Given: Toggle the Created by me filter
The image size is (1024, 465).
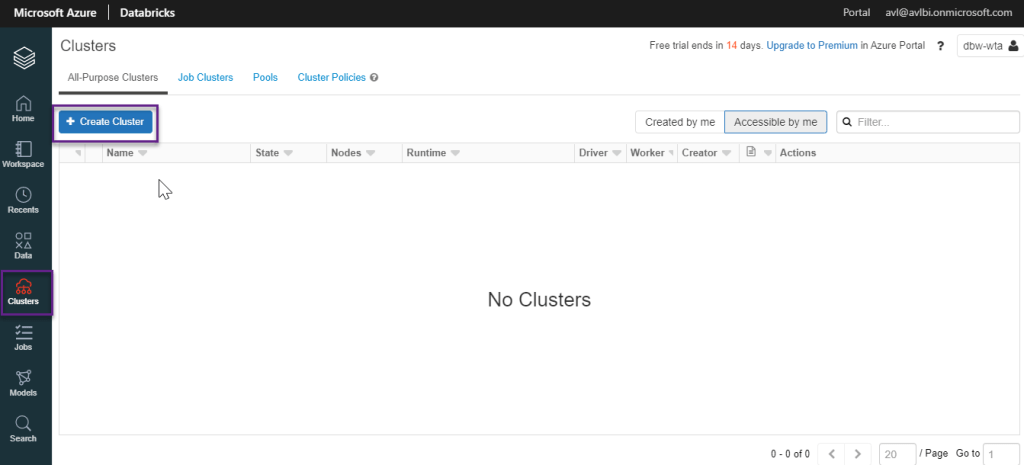Looking at the screenshot, I should coord(680,122).
